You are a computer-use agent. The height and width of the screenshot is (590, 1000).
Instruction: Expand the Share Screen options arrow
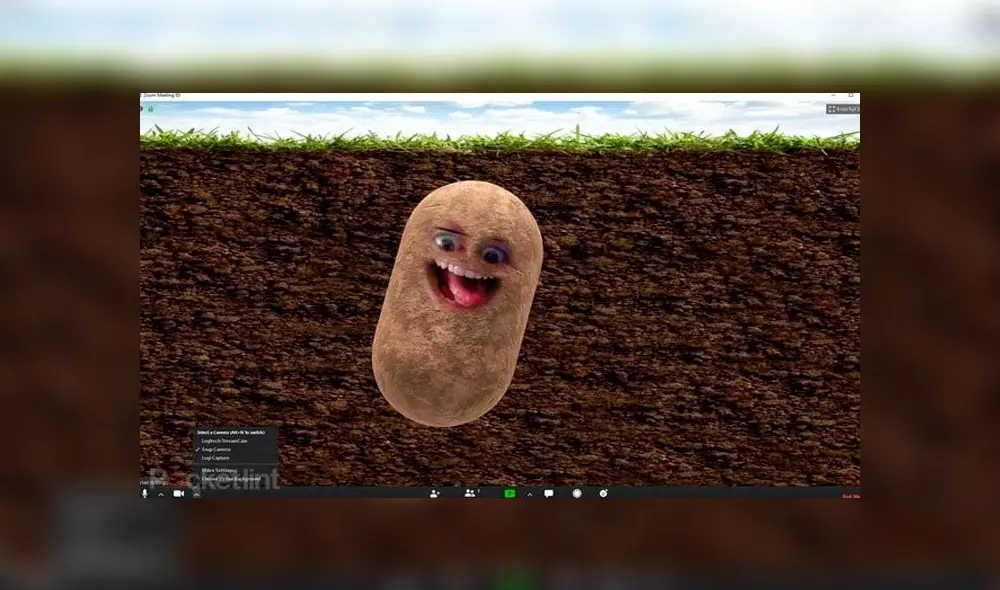[x=528, y=495]
